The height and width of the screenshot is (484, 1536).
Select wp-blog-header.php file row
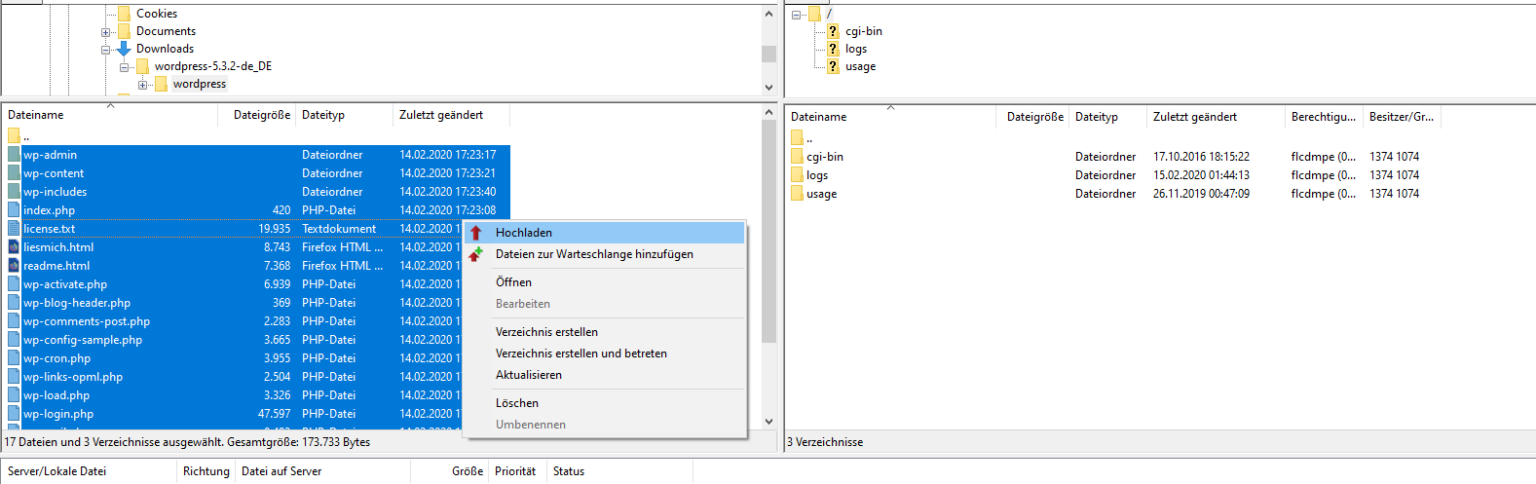coord(256,303)
